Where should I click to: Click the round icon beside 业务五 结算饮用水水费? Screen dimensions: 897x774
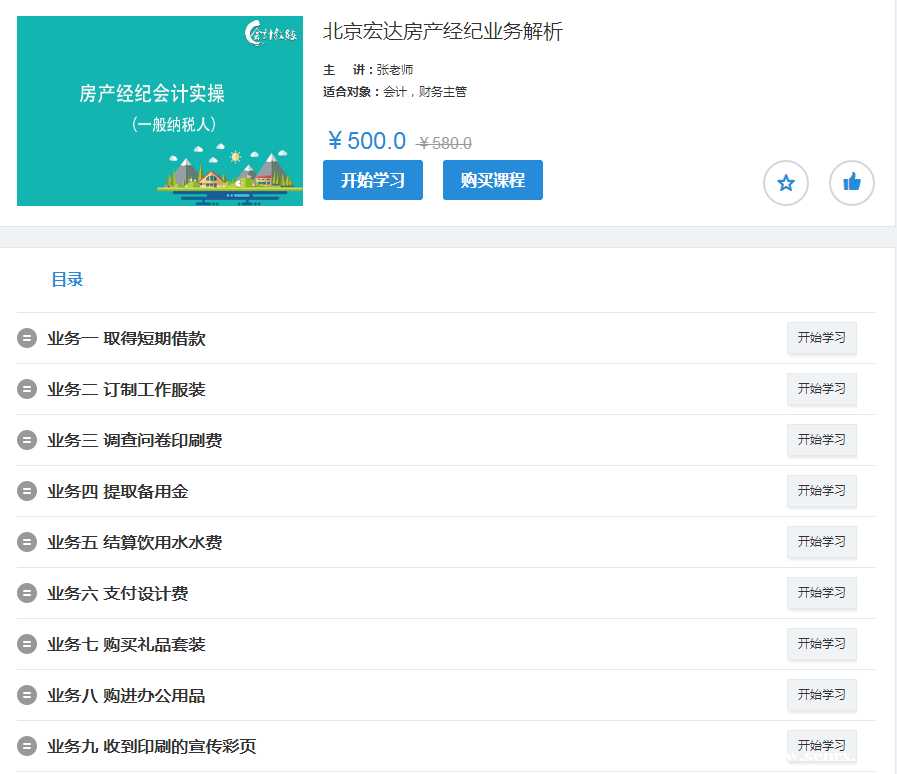pyautogui.click(x=27, y=542)
